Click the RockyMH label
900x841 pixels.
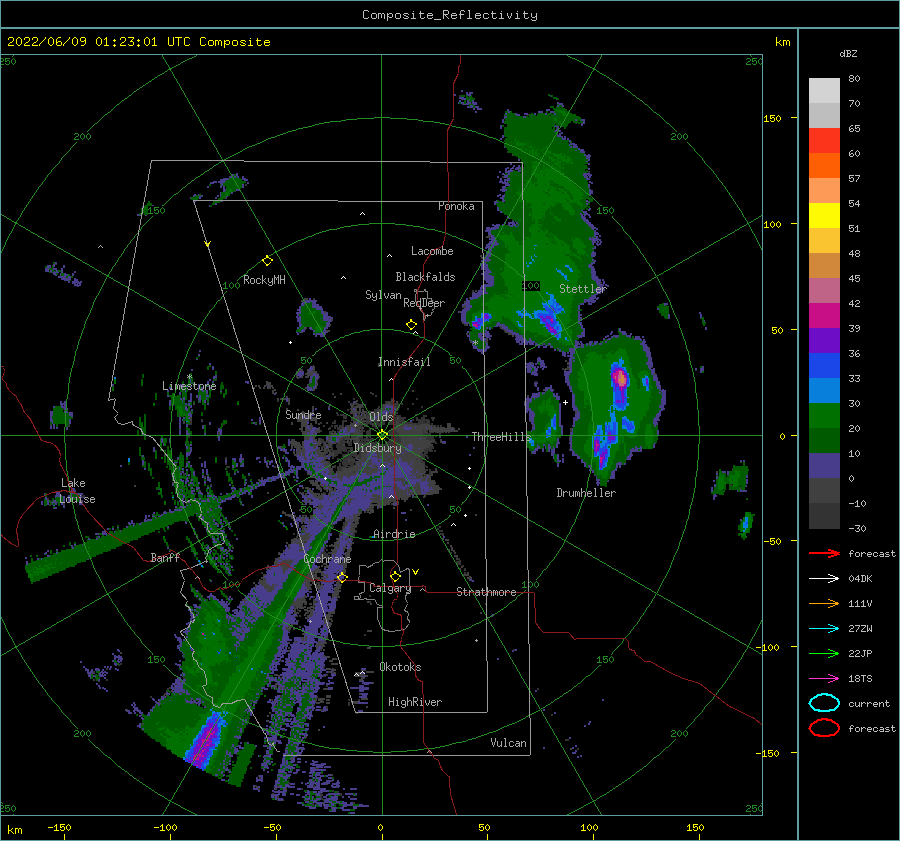[264, 280]
